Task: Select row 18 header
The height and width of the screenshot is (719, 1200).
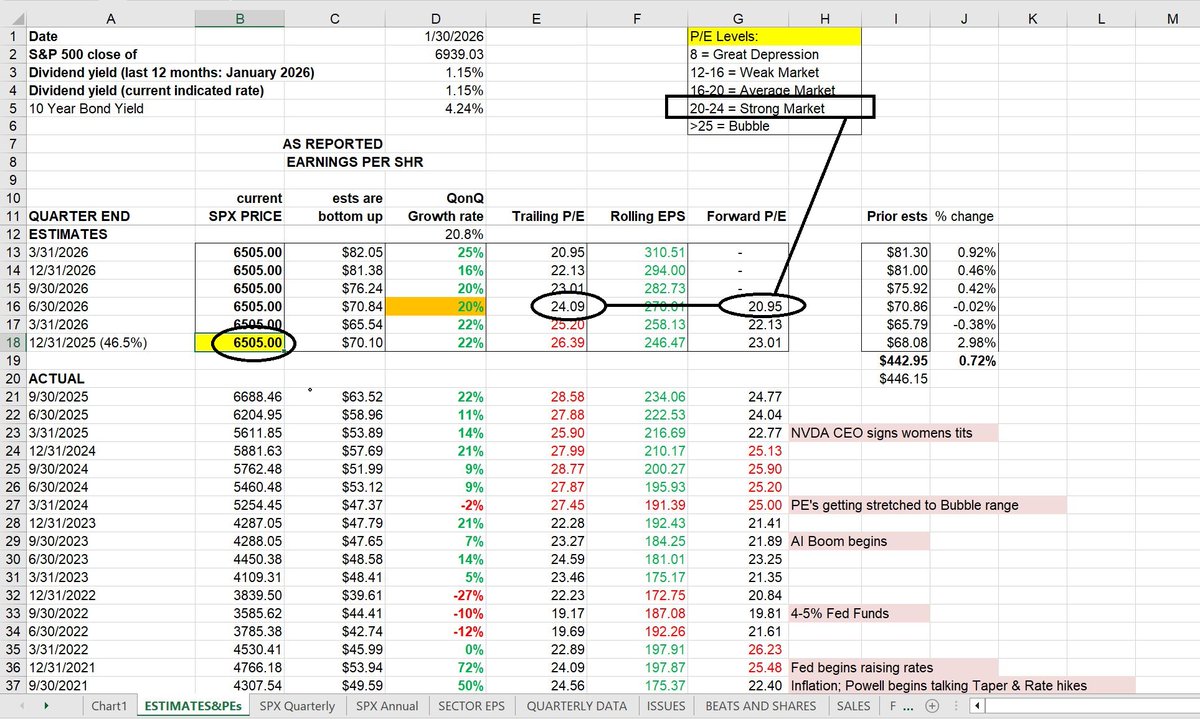Action: click(x=13, y=343)
